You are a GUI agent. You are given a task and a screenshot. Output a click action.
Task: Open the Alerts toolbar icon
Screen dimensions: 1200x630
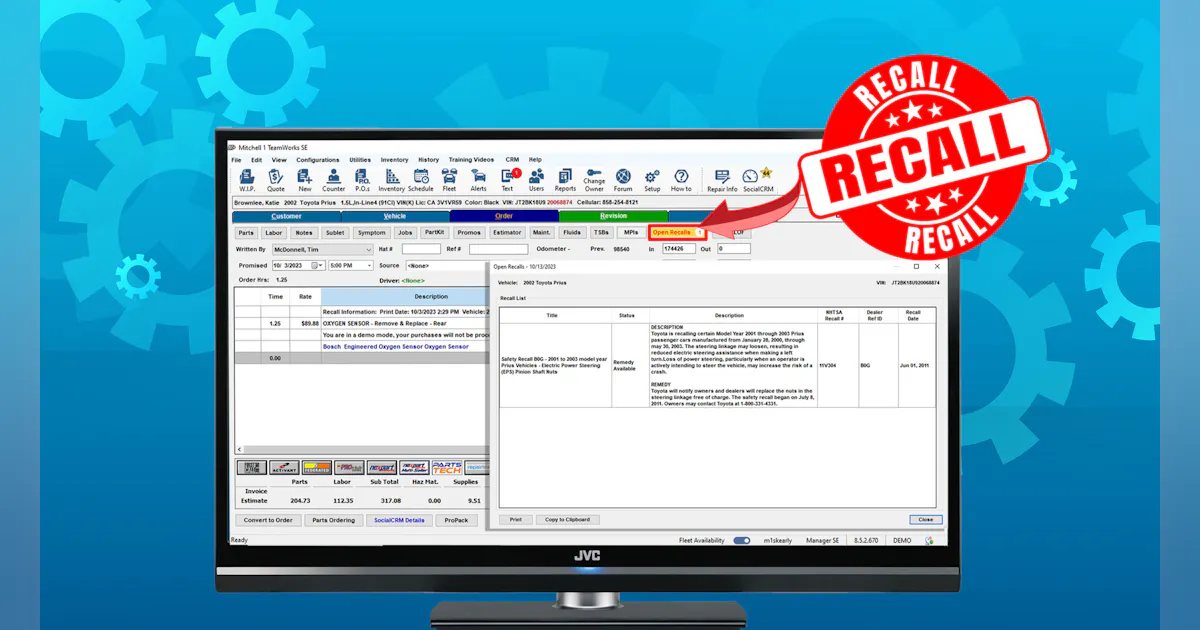(478, 180)
